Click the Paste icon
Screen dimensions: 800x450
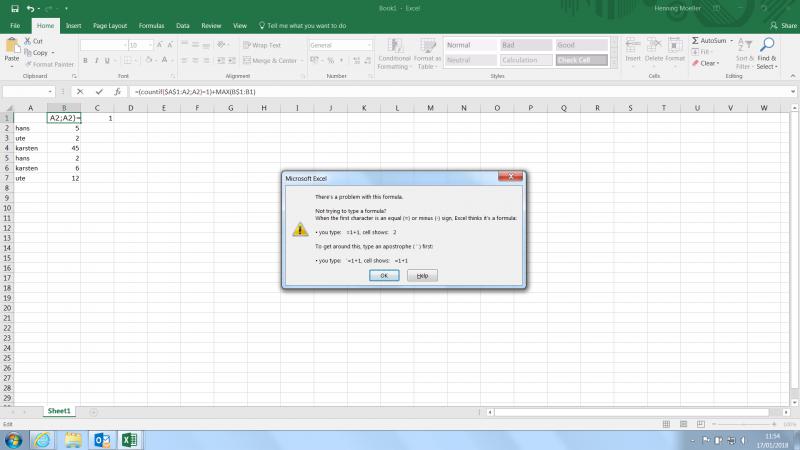click(12, 46)
